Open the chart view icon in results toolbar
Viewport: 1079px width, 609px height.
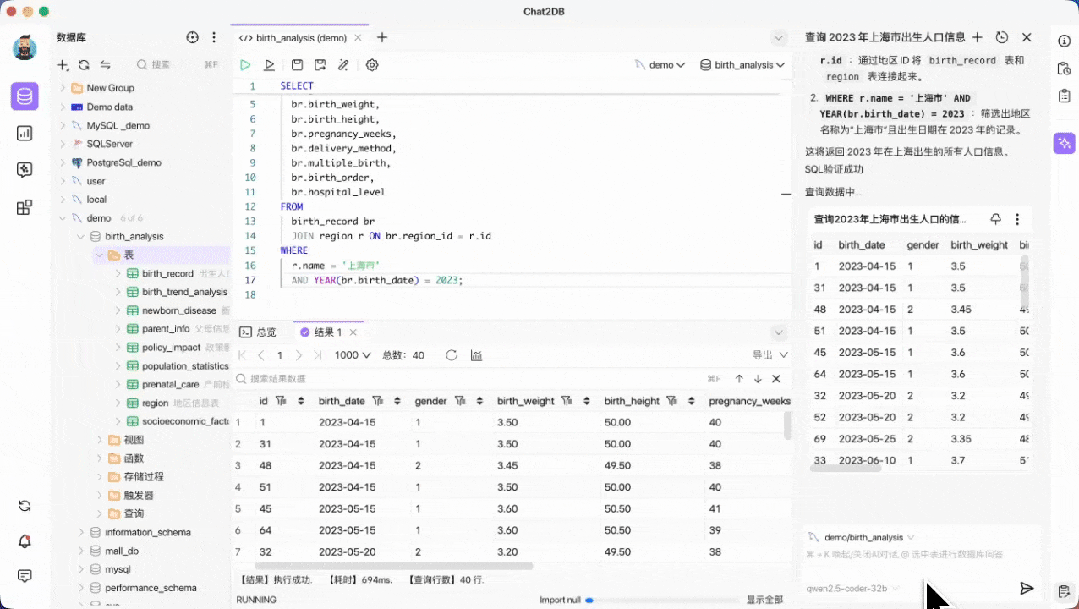(476, 355)
